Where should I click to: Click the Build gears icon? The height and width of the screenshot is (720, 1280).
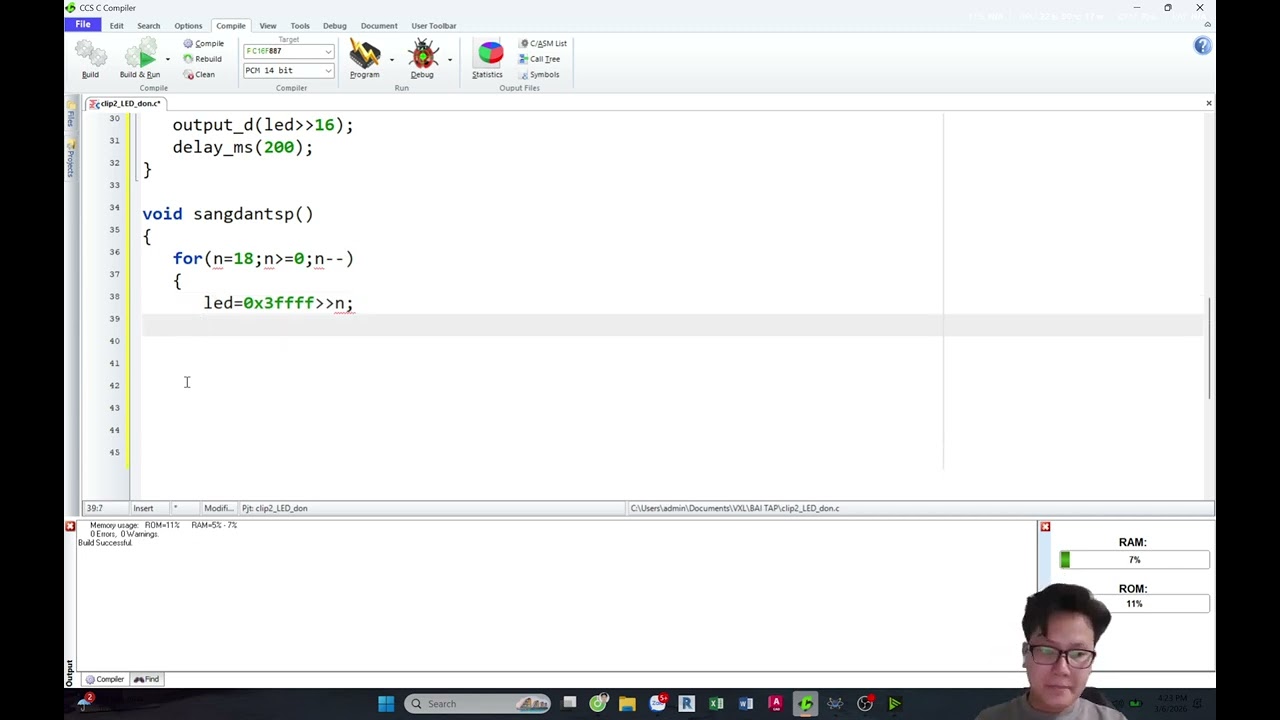click(90, 58)
